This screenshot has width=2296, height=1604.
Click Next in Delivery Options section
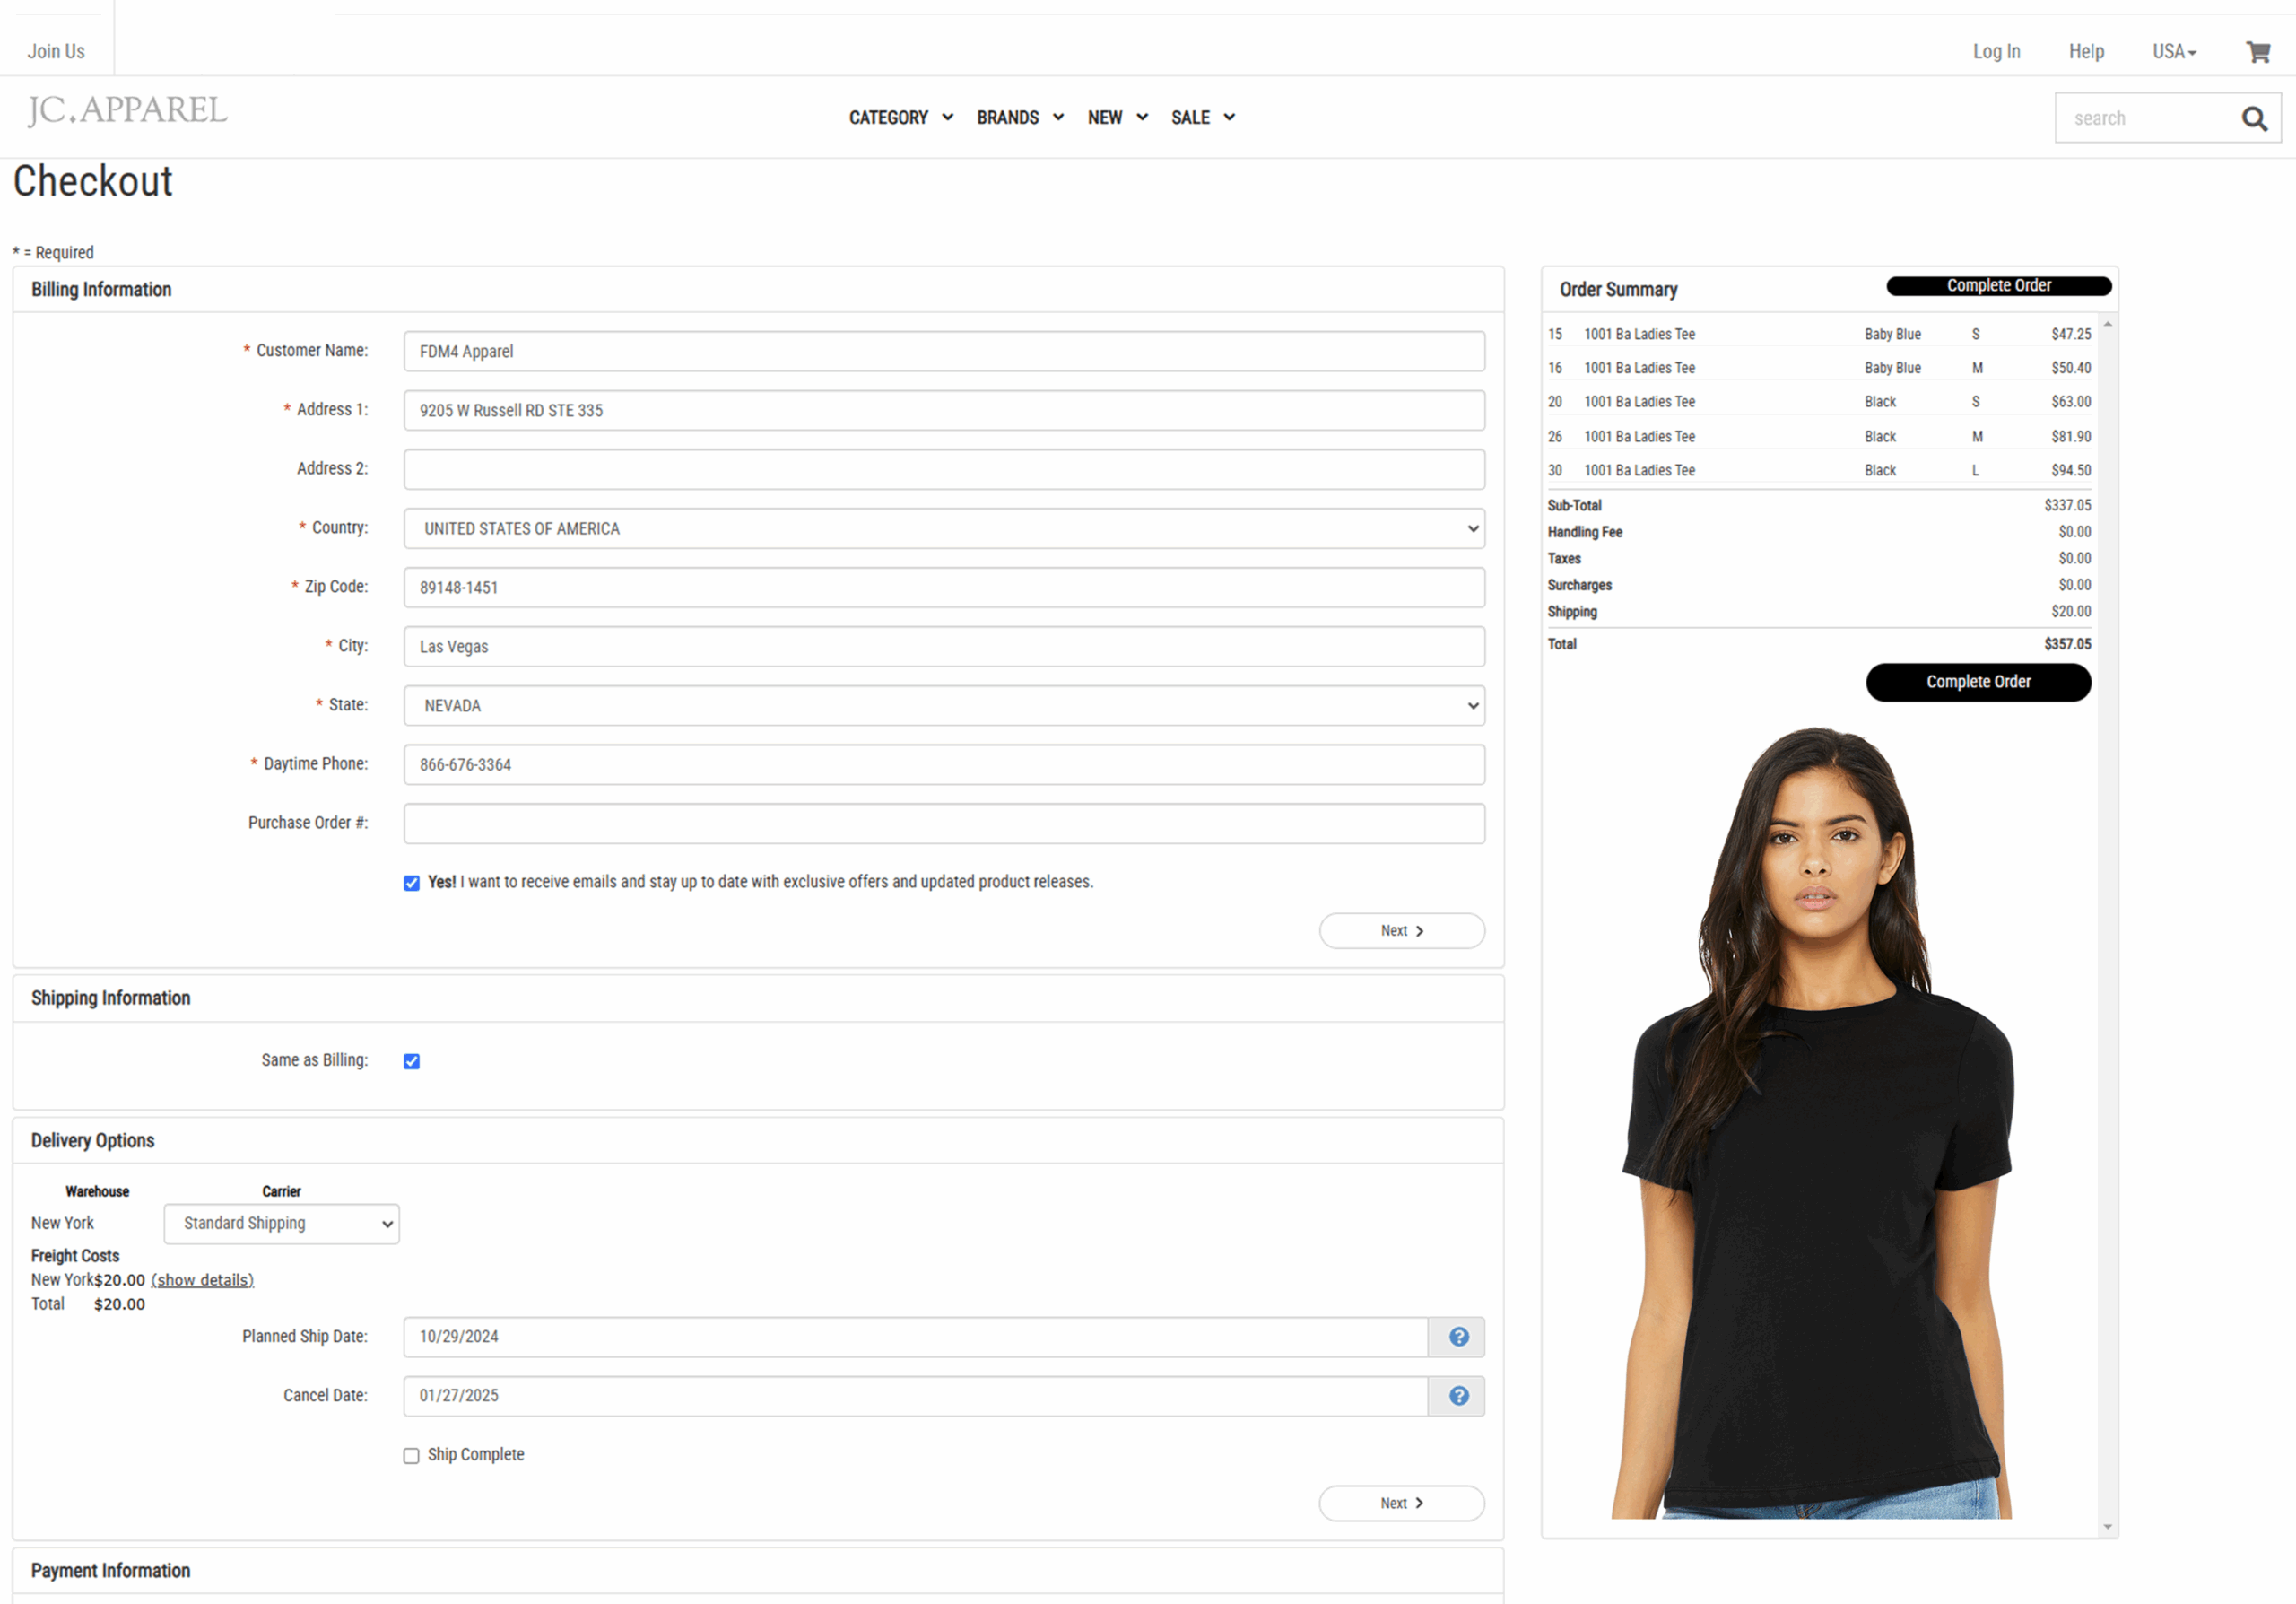pyautogui.click(x=1402, y=1504)
